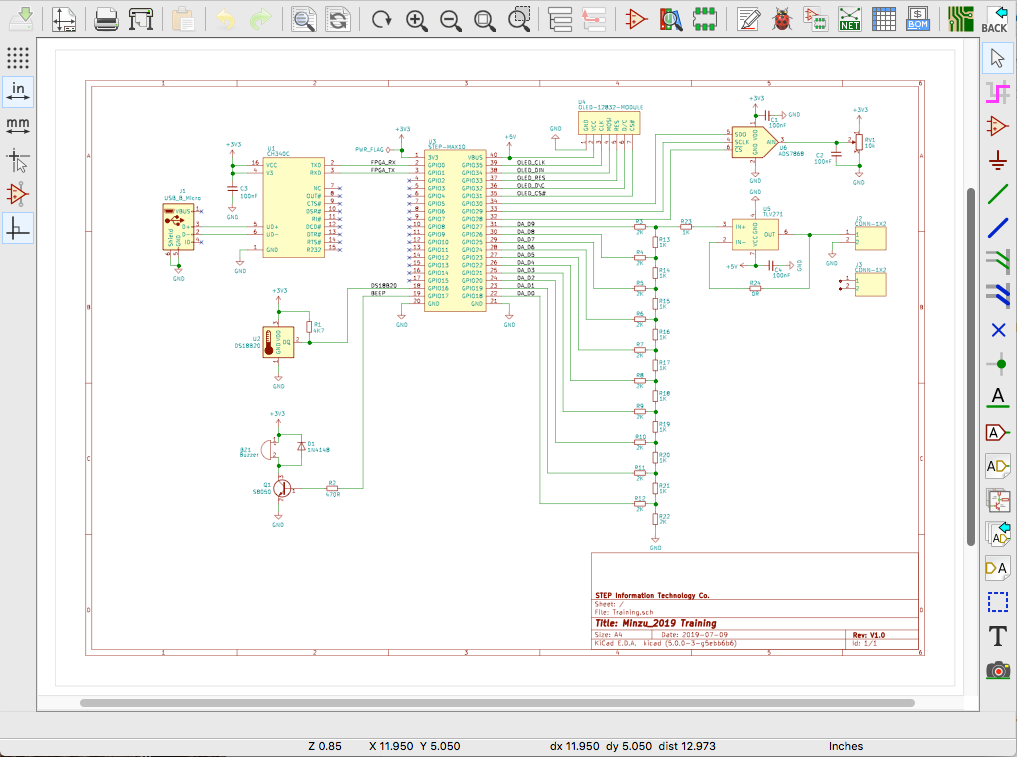This screenshot has width=1017, height=757.
Task: Open the PCB layout editor
Action: pos(960,19)
